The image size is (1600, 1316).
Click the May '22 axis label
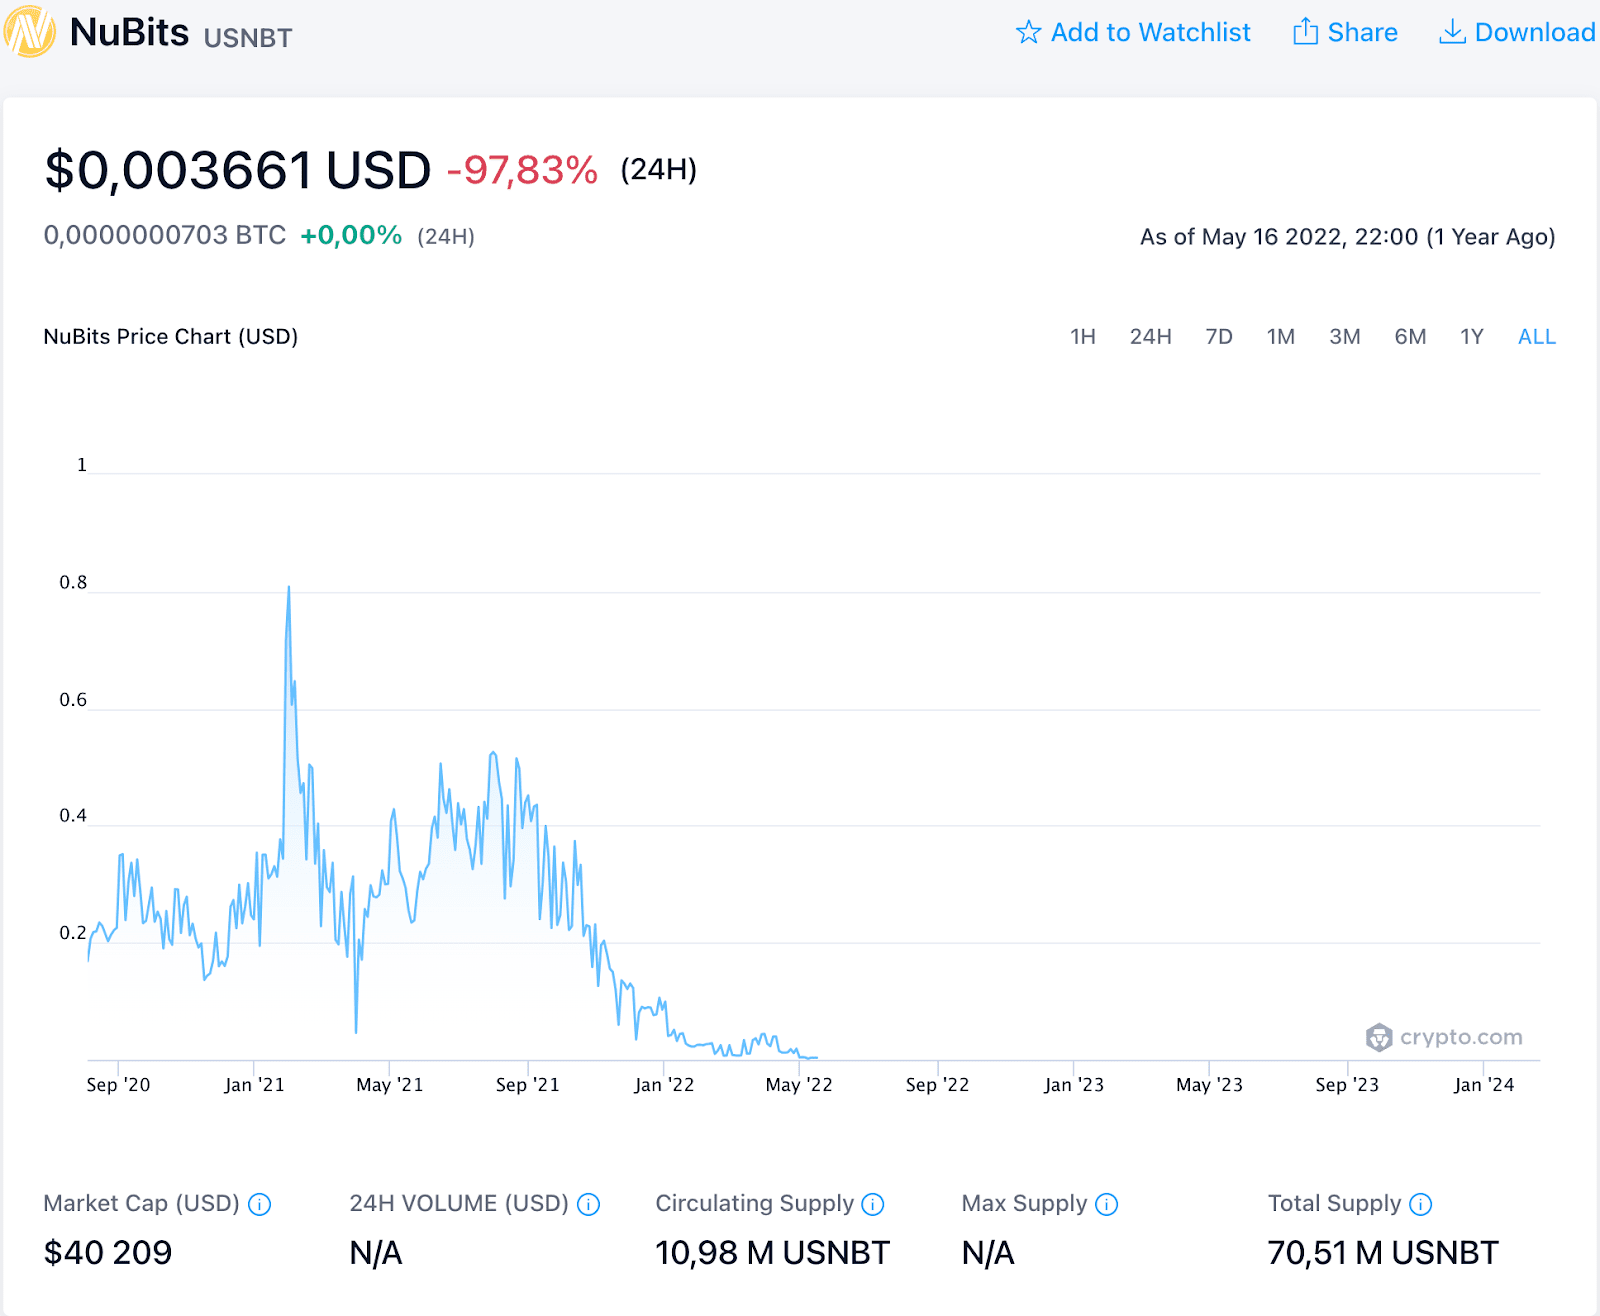click(x=799, y=1085)
